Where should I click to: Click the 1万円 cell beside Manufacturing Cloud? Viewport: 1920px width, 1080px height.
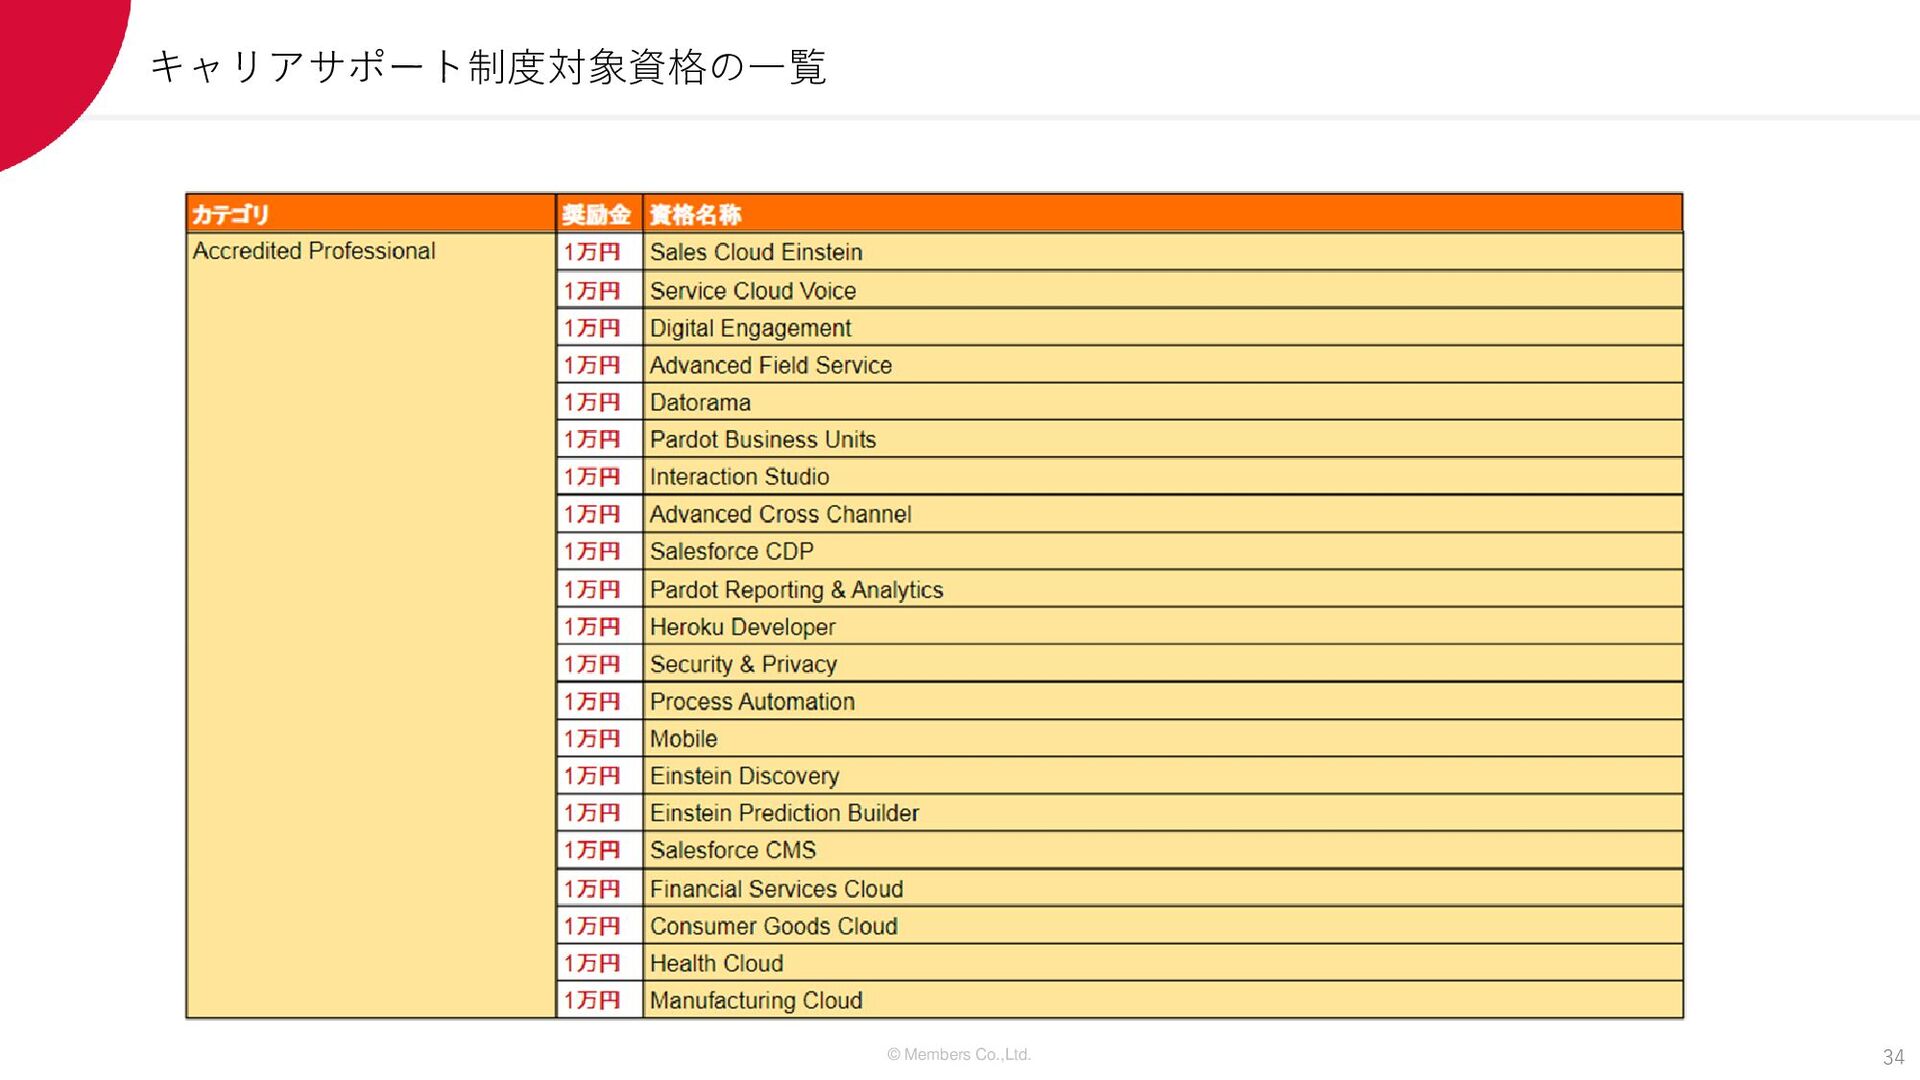(599, 1000)
